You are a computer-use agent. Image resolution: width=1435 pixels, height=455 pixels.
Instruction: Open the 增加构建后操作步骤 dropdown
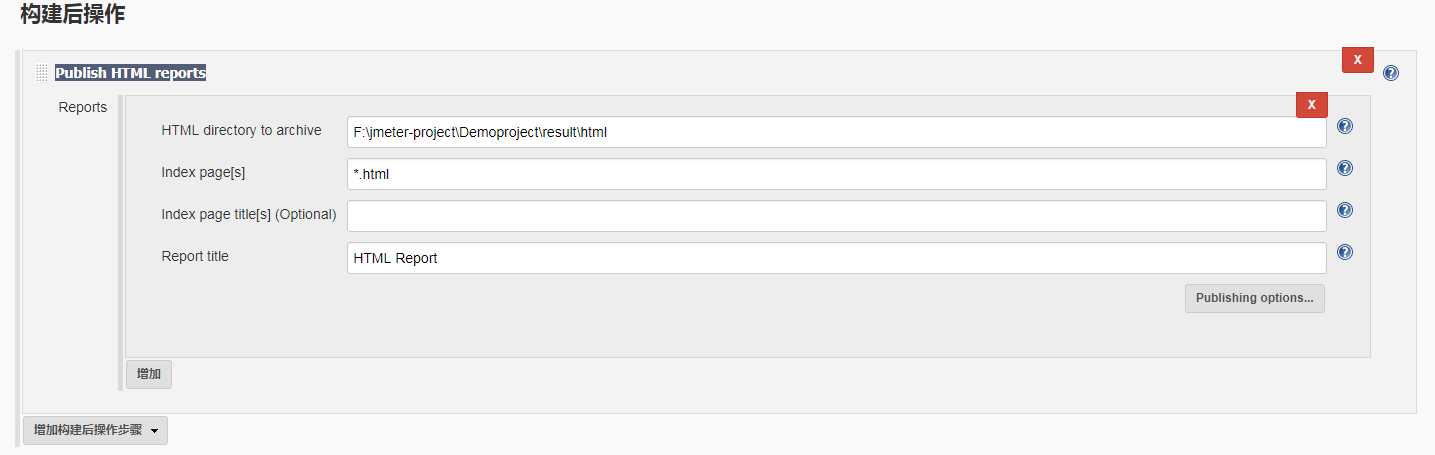[x=95, y=431]
